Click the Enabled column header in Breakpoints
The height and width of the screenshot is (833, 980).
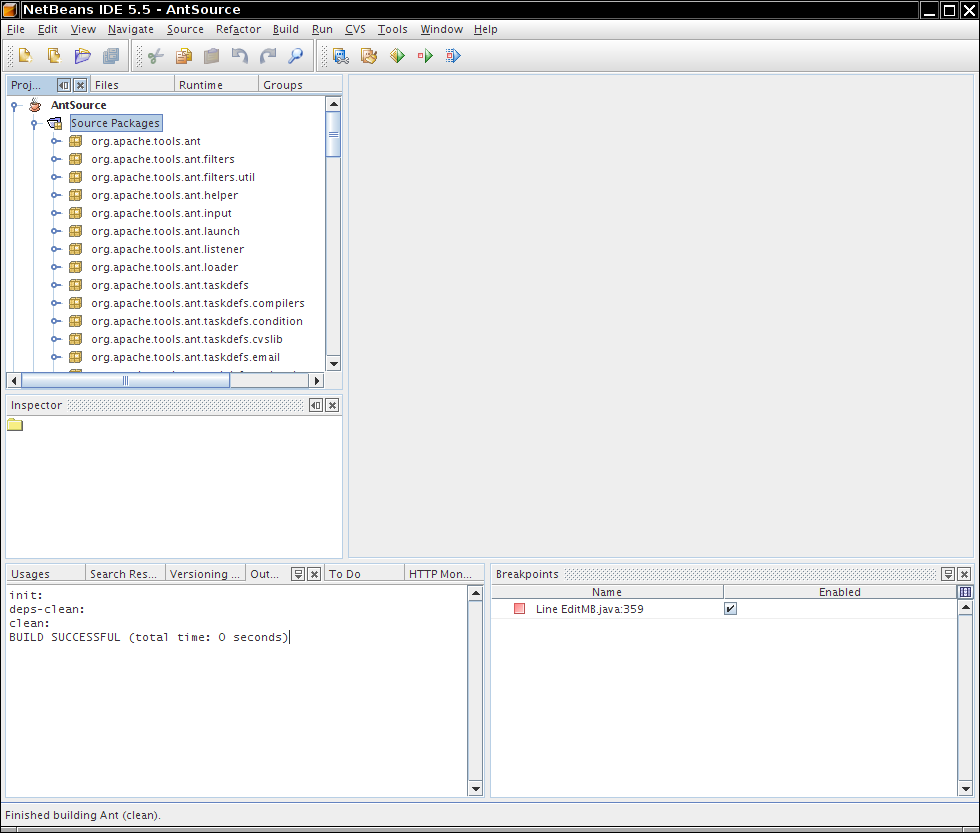point(839,592)
